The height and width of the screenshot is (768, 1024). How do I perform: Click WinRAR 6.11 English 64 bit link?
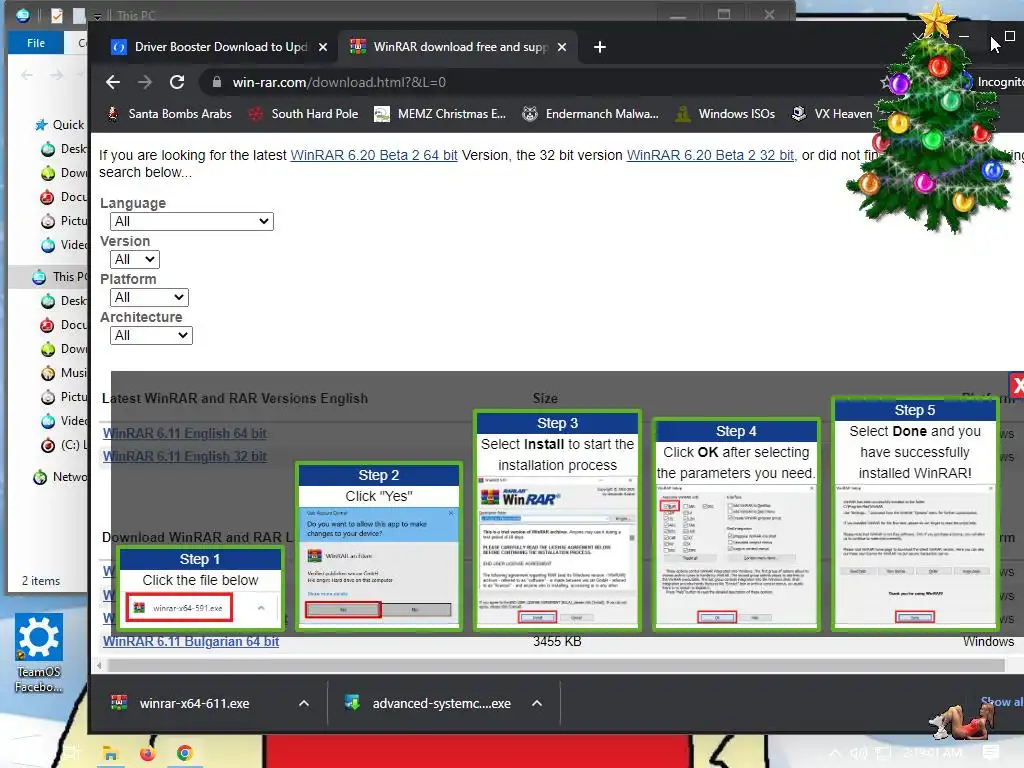coord(184,433)
